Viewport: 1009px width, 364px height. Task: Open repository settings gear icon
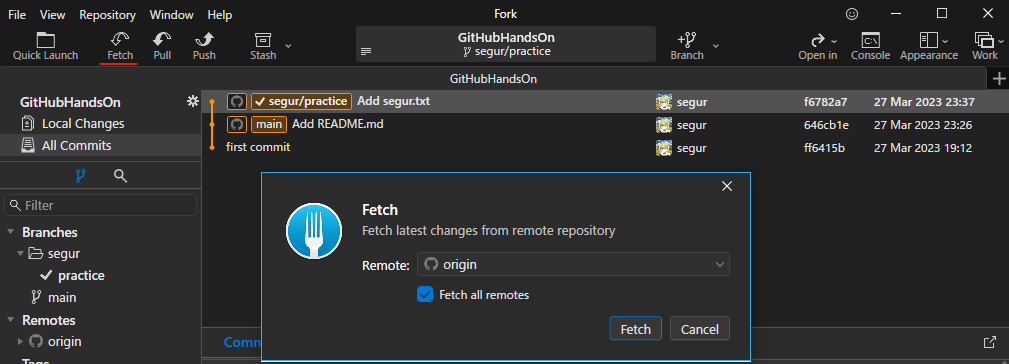click(x=192, y=101)
